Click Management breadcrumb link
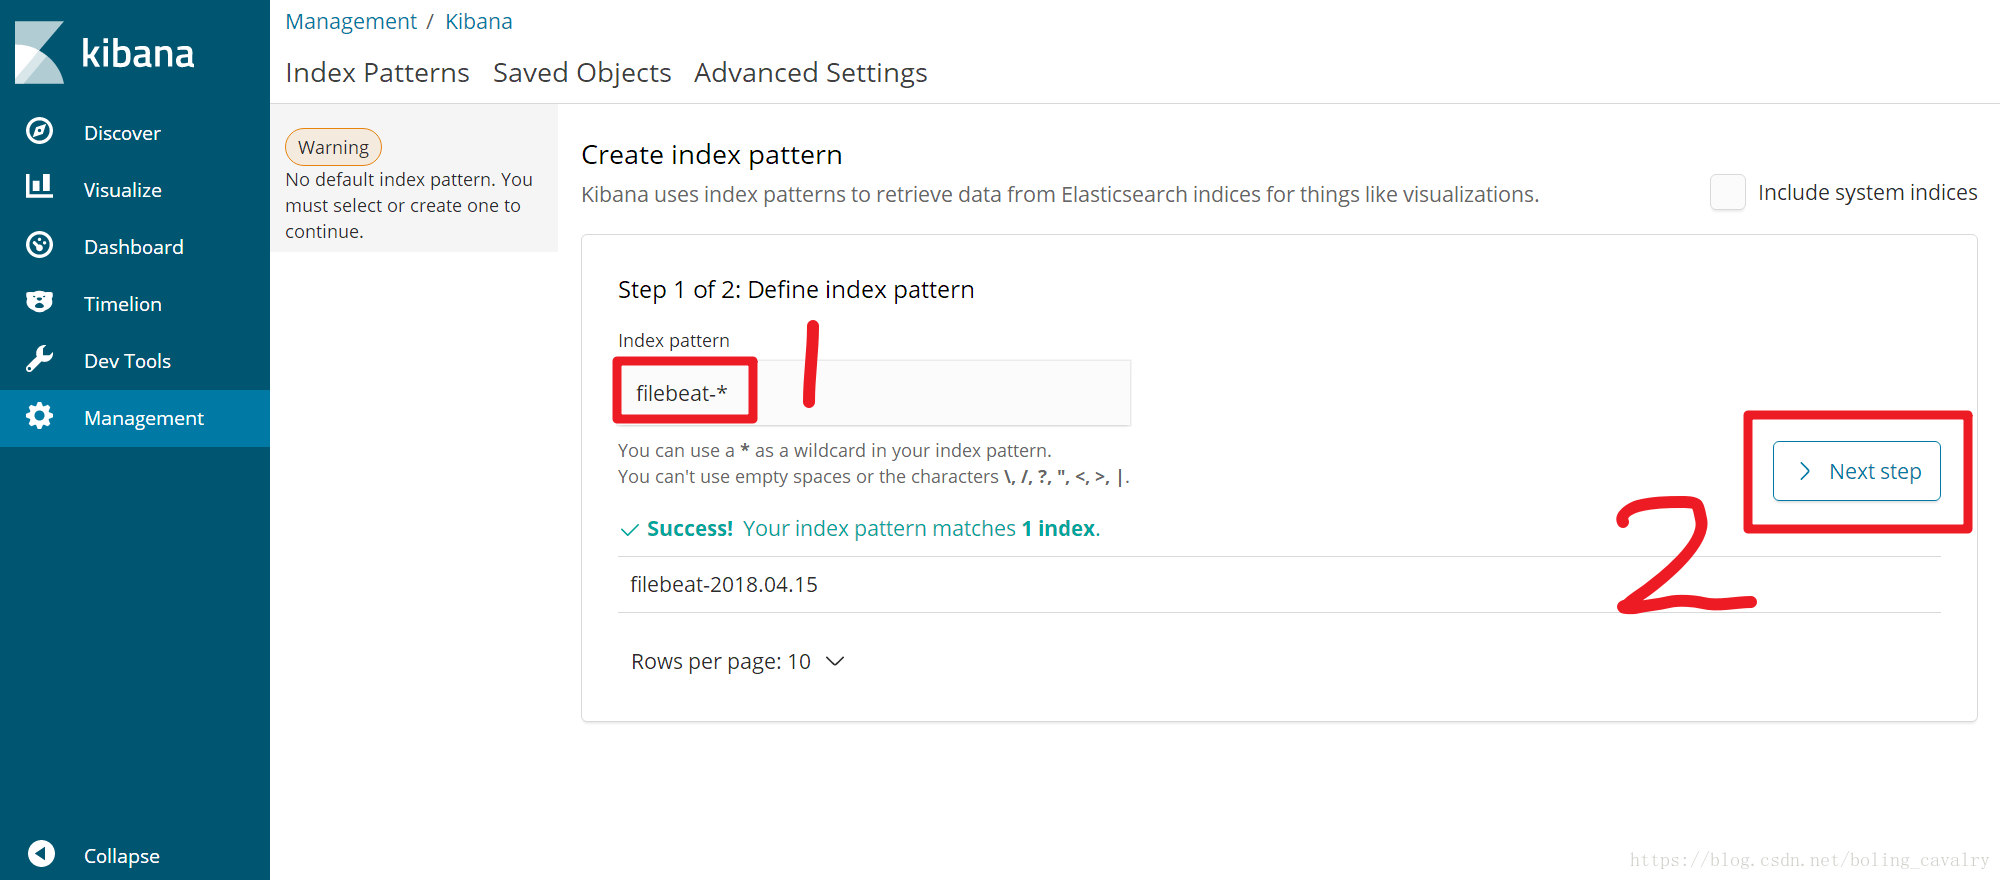This screenshot has height=880, width=2001. click(x=351, y=22)
